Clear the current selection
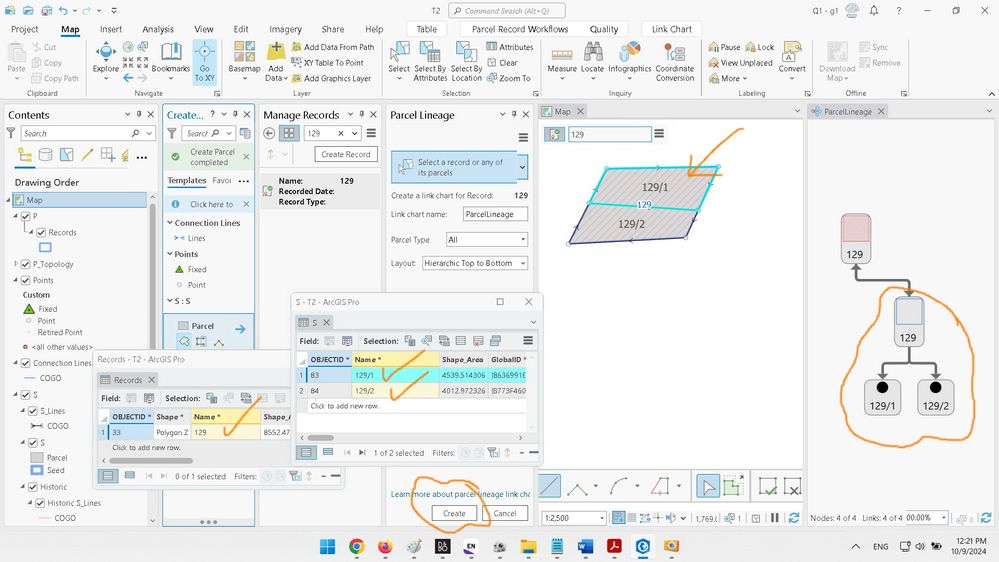This screenshot has height=562, width=999. [502, 62]
